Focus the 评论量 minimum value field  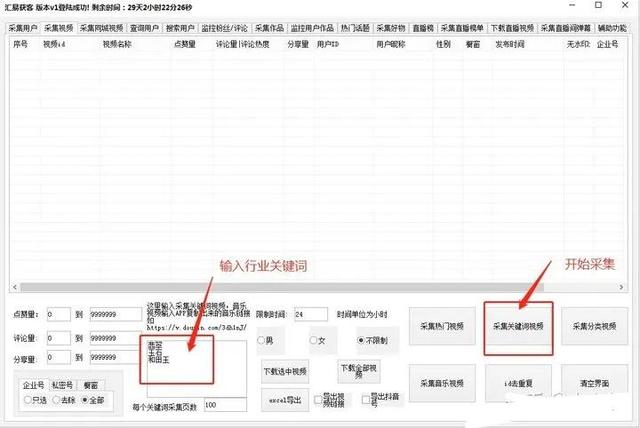[x=58, y=338]
